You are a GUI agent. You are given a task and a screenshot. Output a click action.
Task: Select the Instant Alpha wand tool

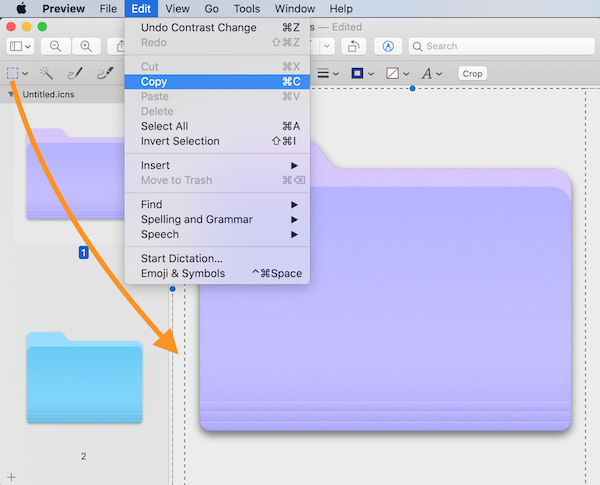pos(46,73)
